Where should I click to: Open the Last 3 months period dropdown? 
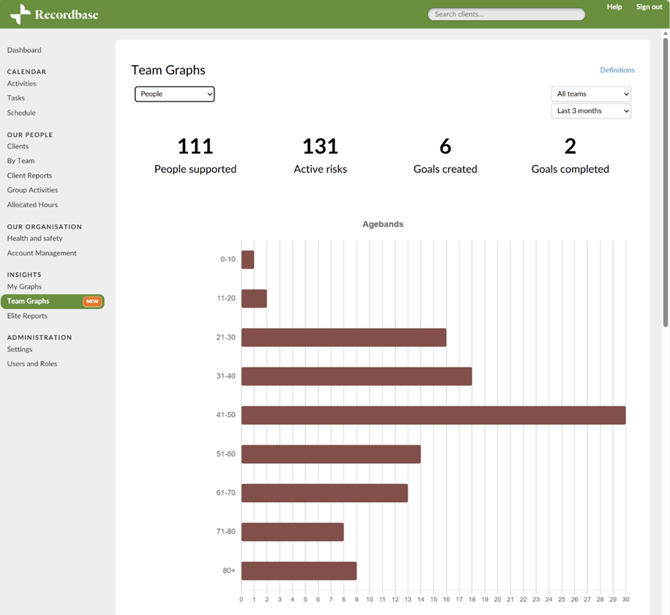pos(591,111)
